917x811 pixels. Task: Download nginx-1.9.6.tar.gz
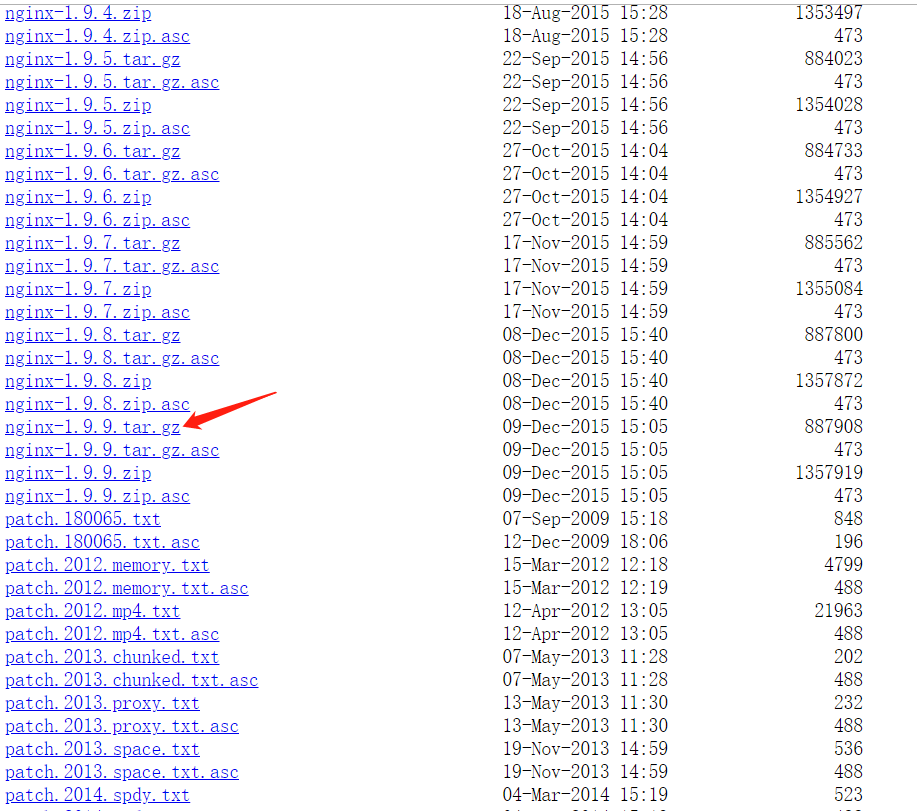[x=92, y=151]
